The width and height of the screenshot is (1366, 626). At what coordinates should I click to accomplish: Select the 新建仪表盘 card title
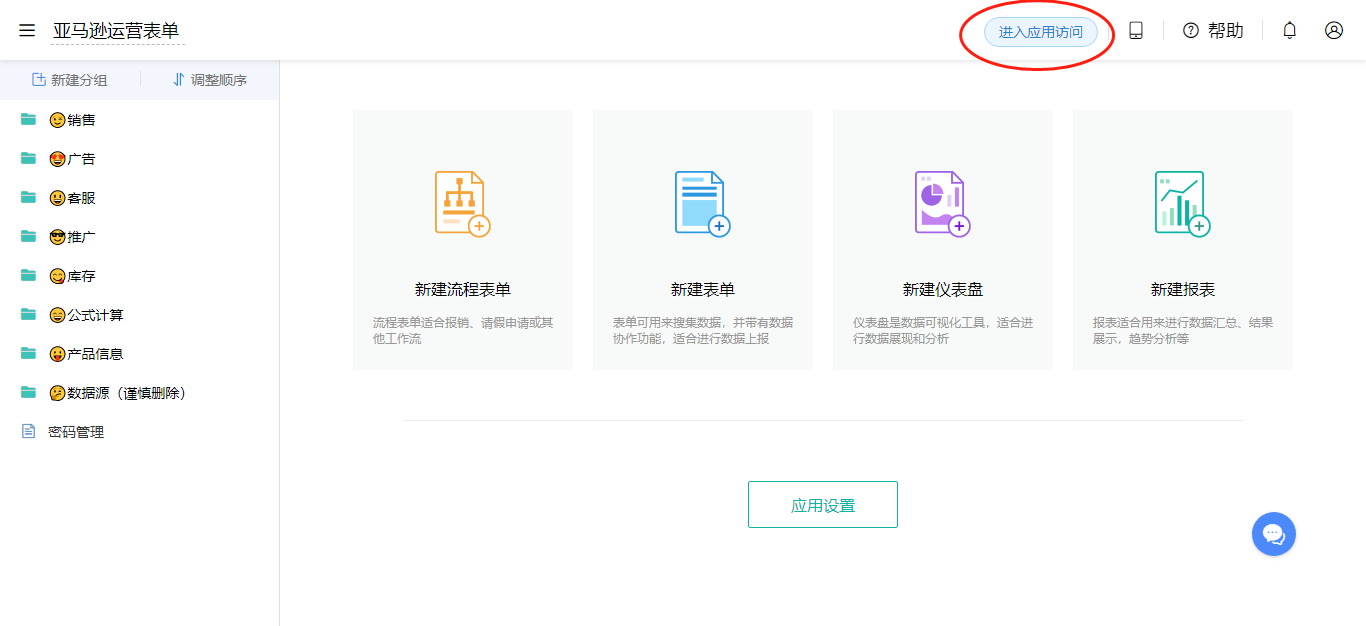(943, 290)
